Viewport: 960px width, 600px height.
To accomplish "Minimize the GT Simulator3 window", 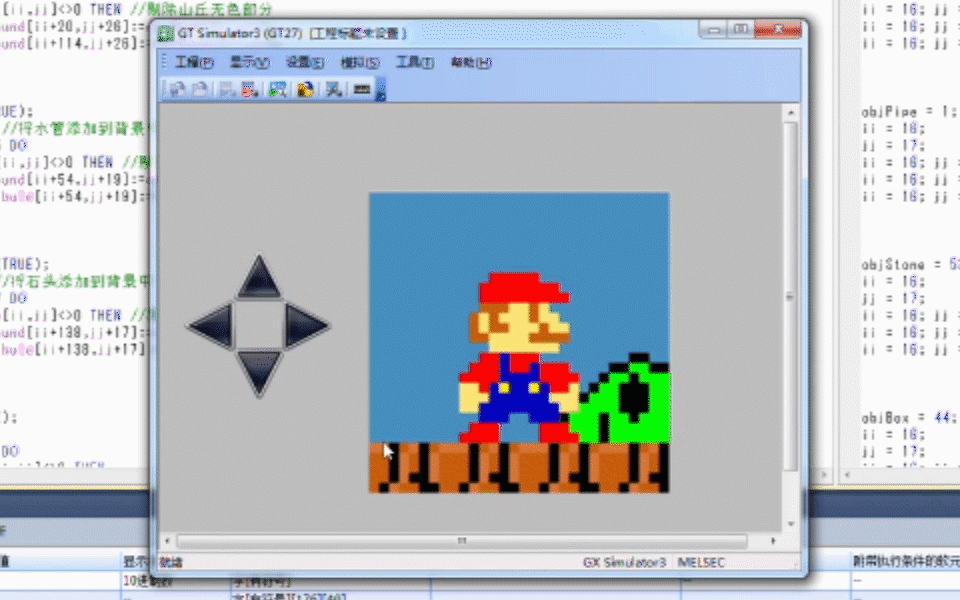I will coord(713,29).
